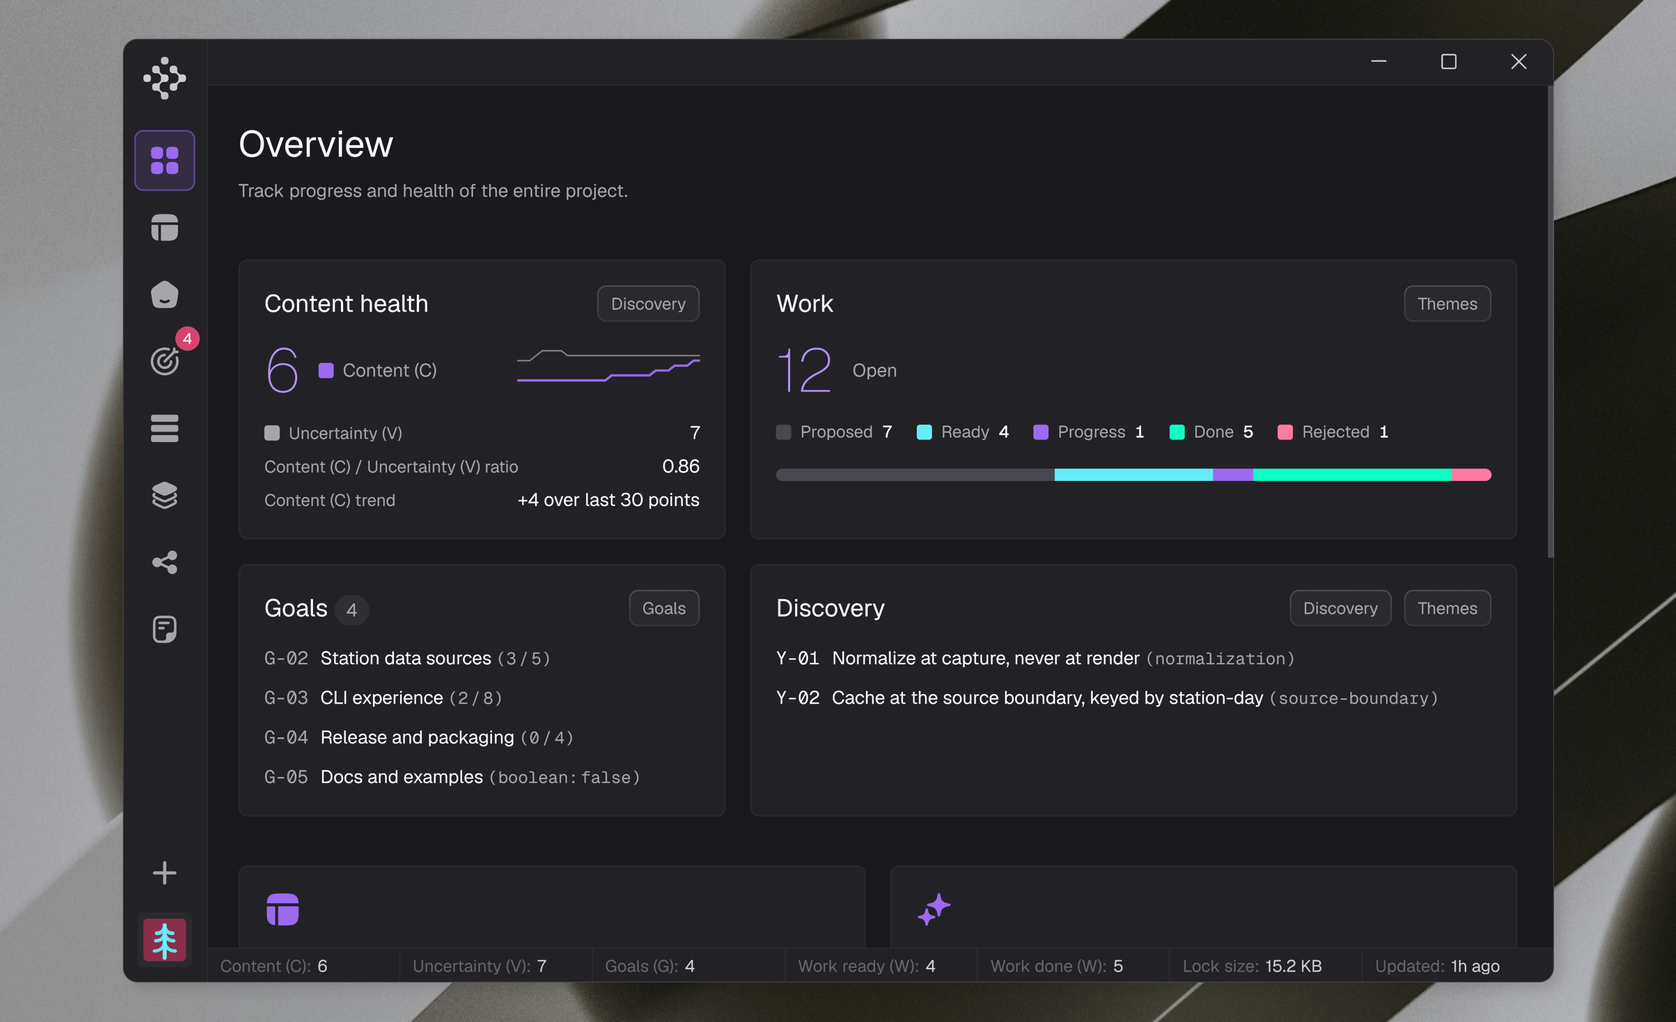
Task: Click the ratio value 0.86
Action: click(x=681, y=466)
